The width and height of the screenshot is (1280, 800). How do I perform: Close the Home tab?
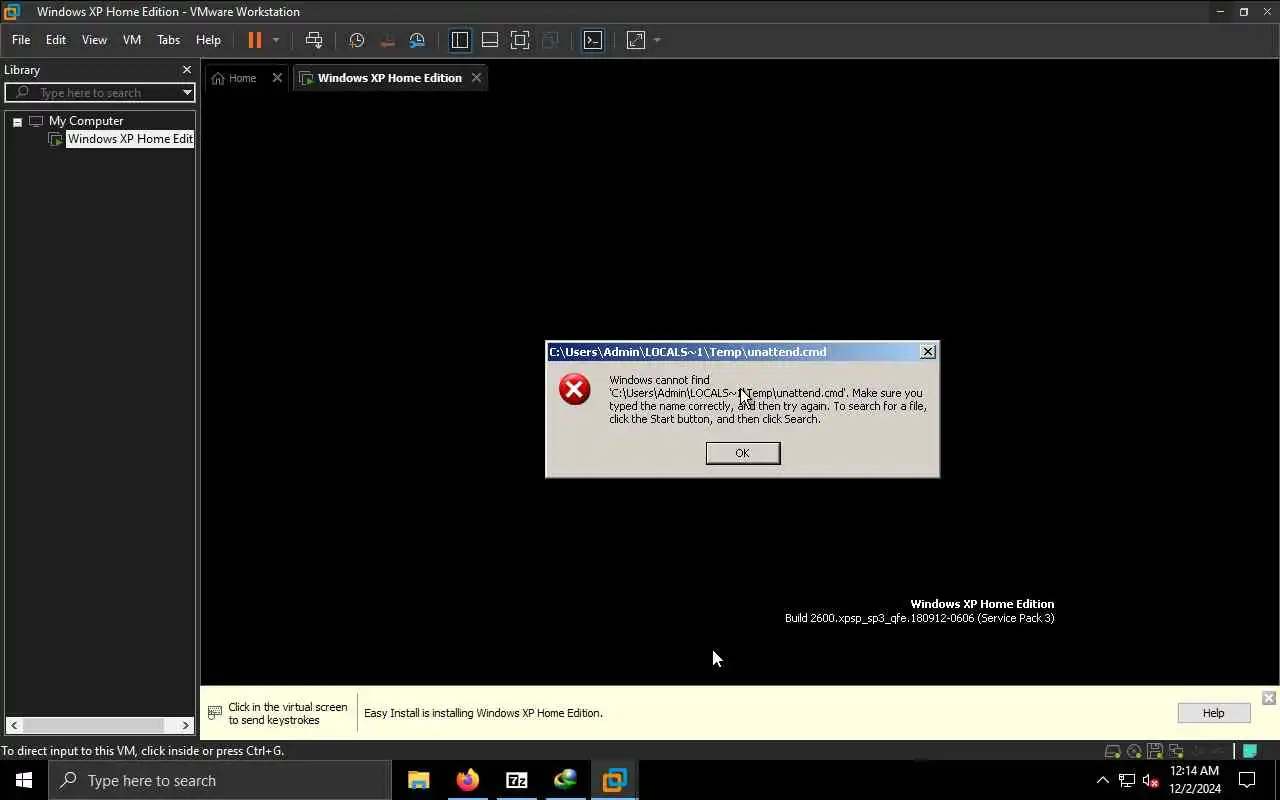(277, 78)
